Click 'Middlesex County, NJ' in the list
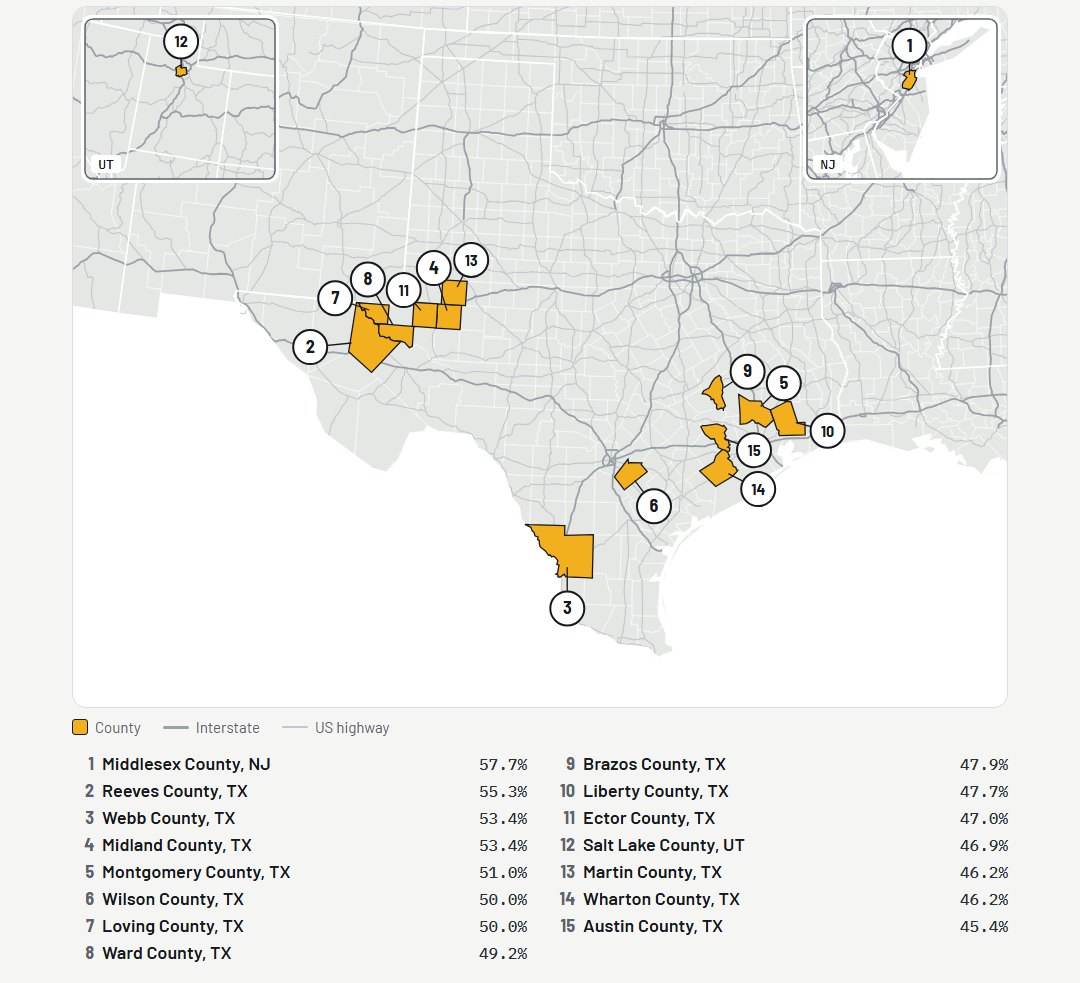 (x=186, y=764)
